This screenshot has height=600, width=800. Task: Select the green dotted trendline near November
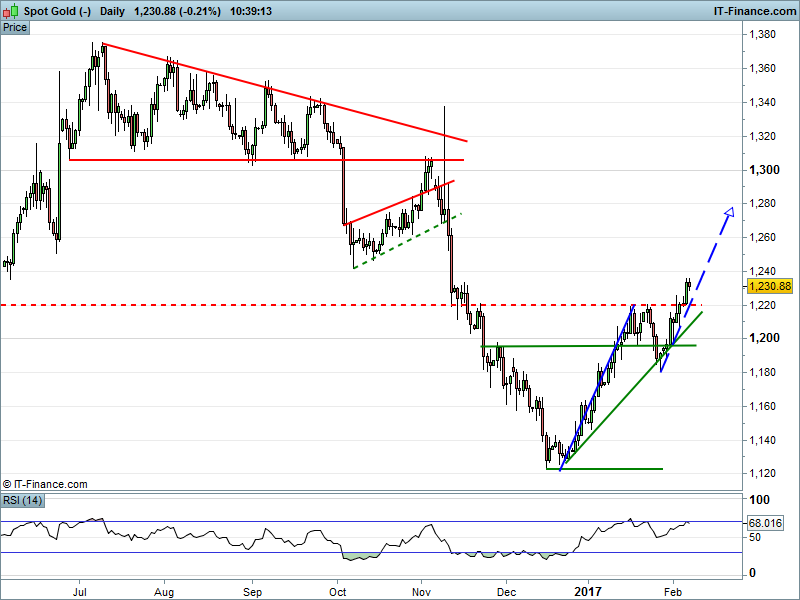407,240
